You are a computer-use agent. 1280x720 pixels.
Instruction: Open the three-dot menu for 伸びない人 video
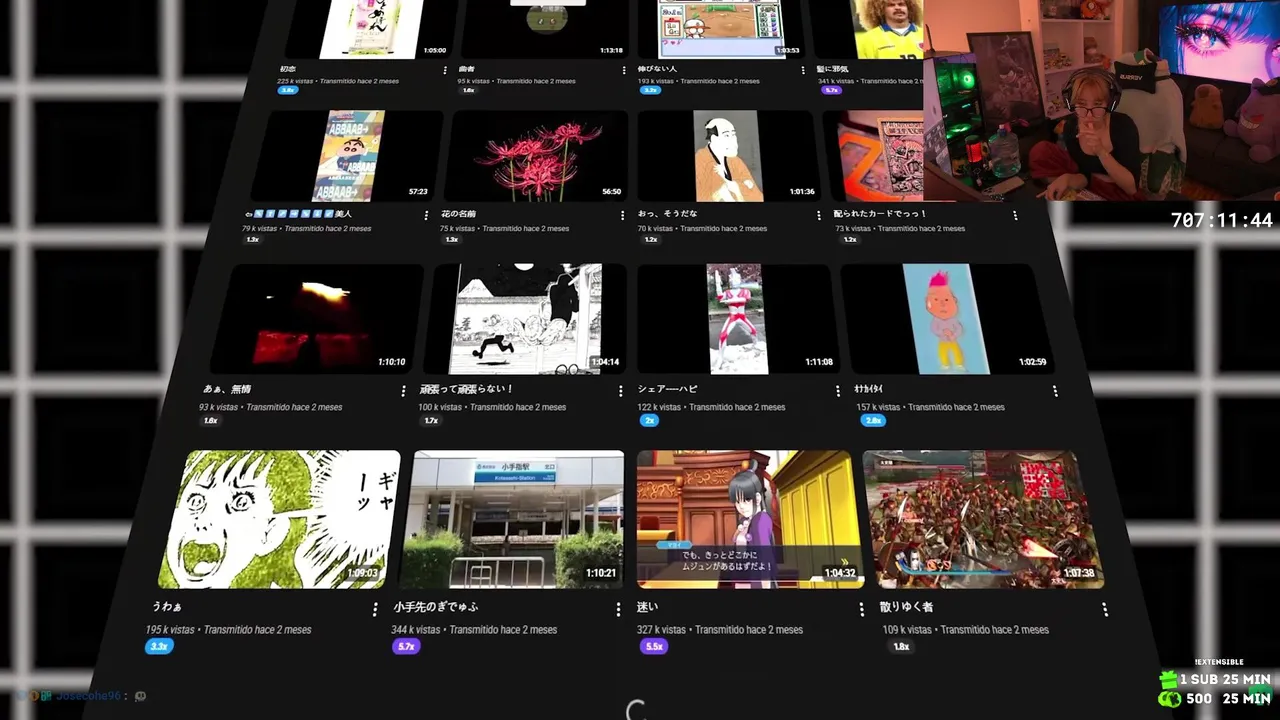(x=803, y=70)
